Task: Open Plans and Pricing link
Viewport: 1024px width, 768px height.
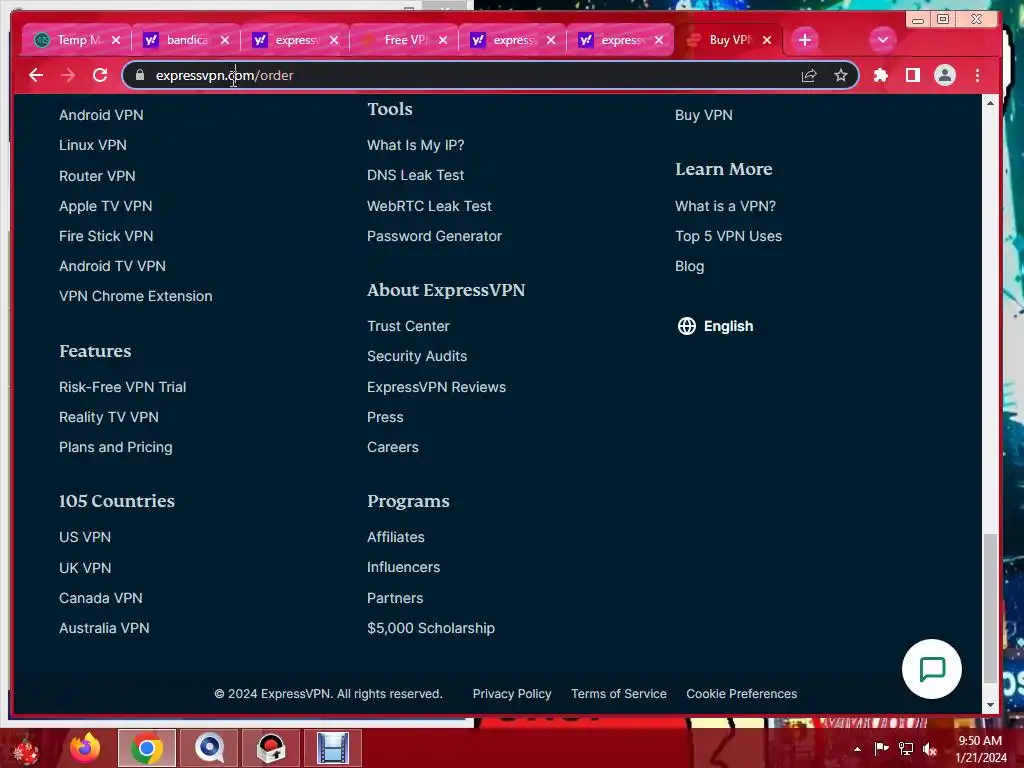Action: coord(116,447)
